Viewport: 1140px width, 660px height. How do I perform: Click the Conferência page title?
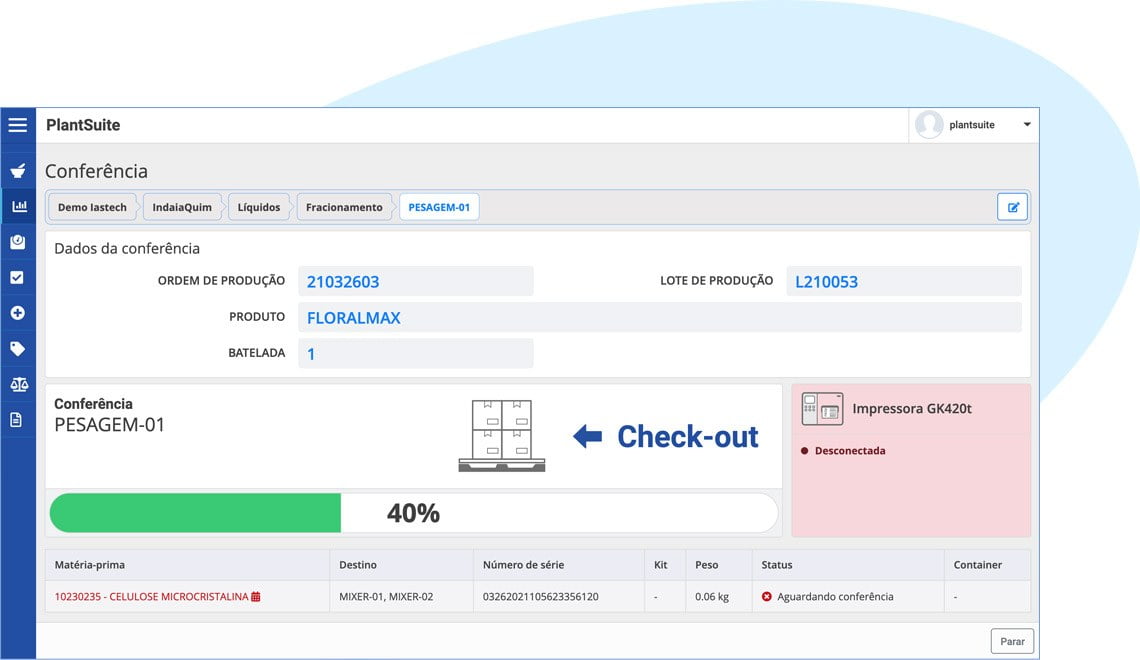(x=96, y=171)
